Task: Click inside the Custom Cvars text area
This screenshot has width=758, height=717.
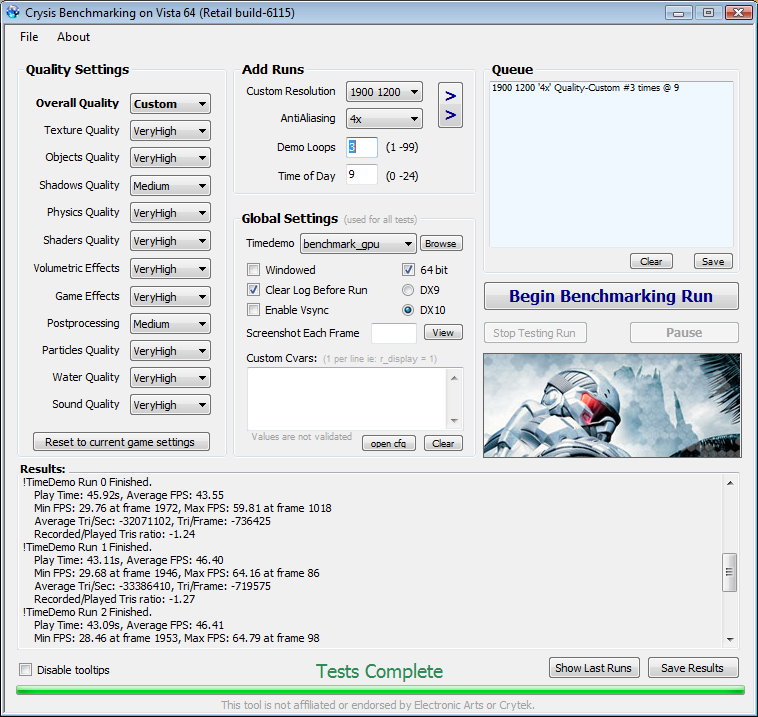Action: click(x=347, y=399)
